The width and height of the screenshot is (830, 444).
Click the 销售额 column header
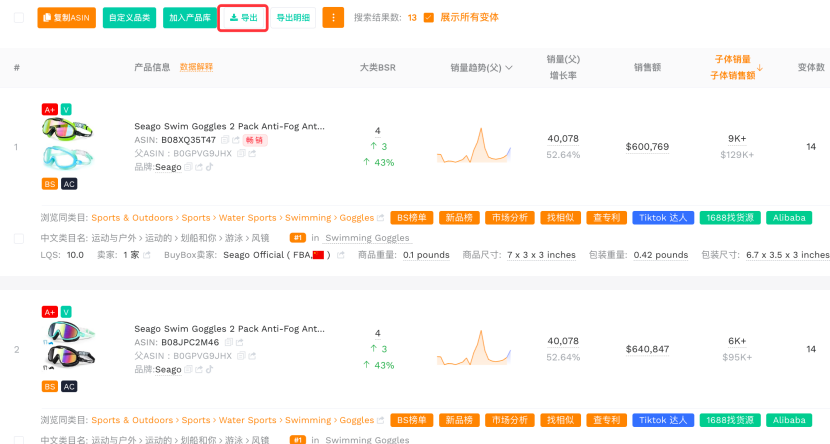pyautogui.click(x=647, y=67)
